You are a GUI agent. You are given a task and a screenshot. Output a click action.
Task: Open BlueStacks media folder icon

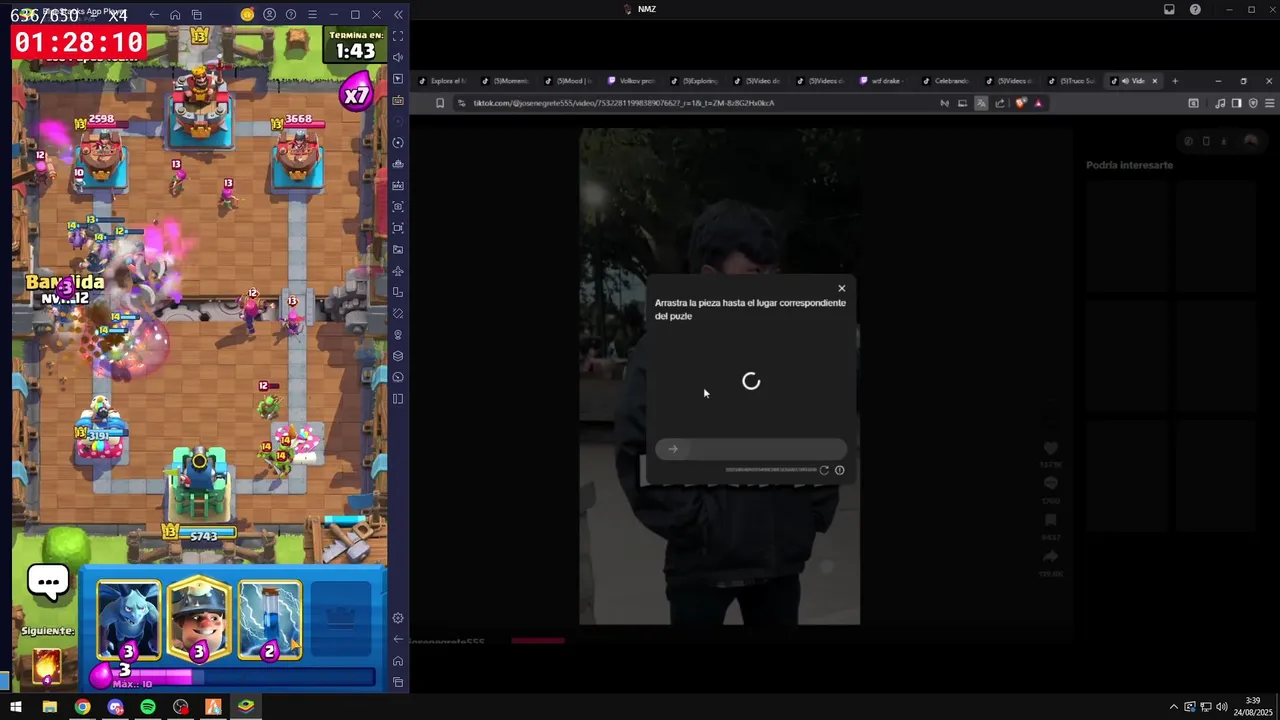[398, 250]
